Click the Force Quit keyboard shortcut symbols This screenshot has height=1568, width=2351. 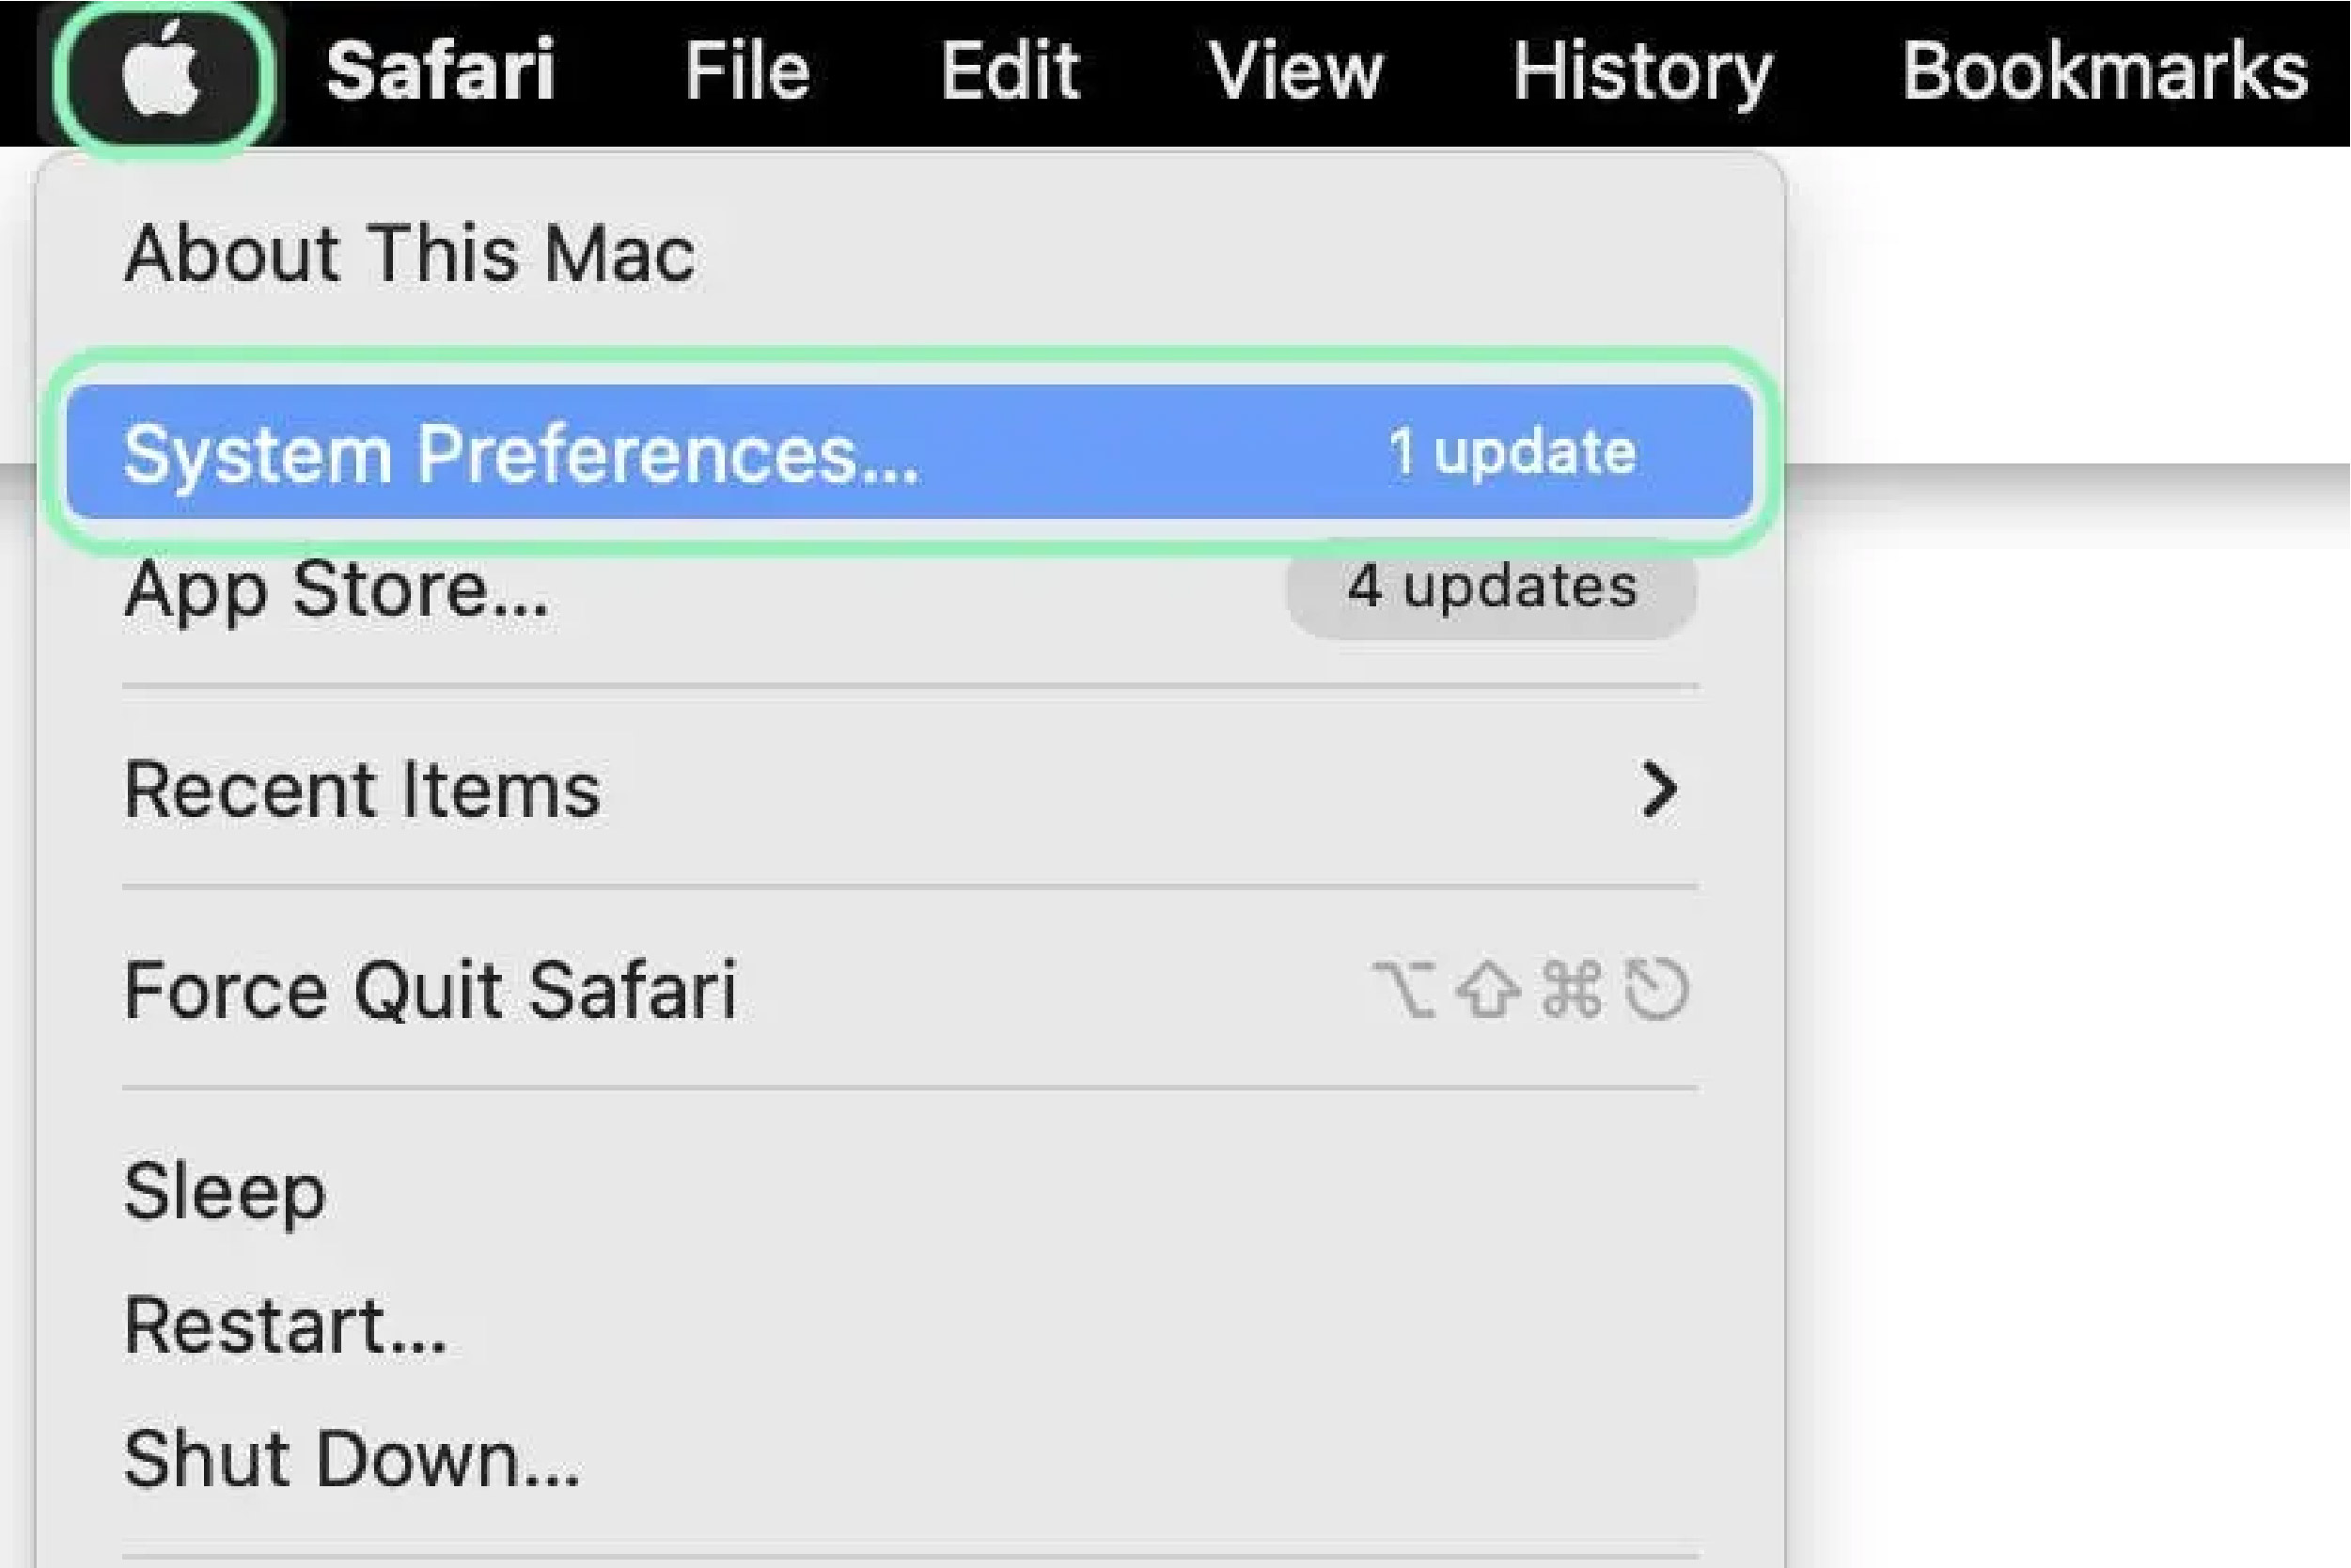tap(1531, 990)
